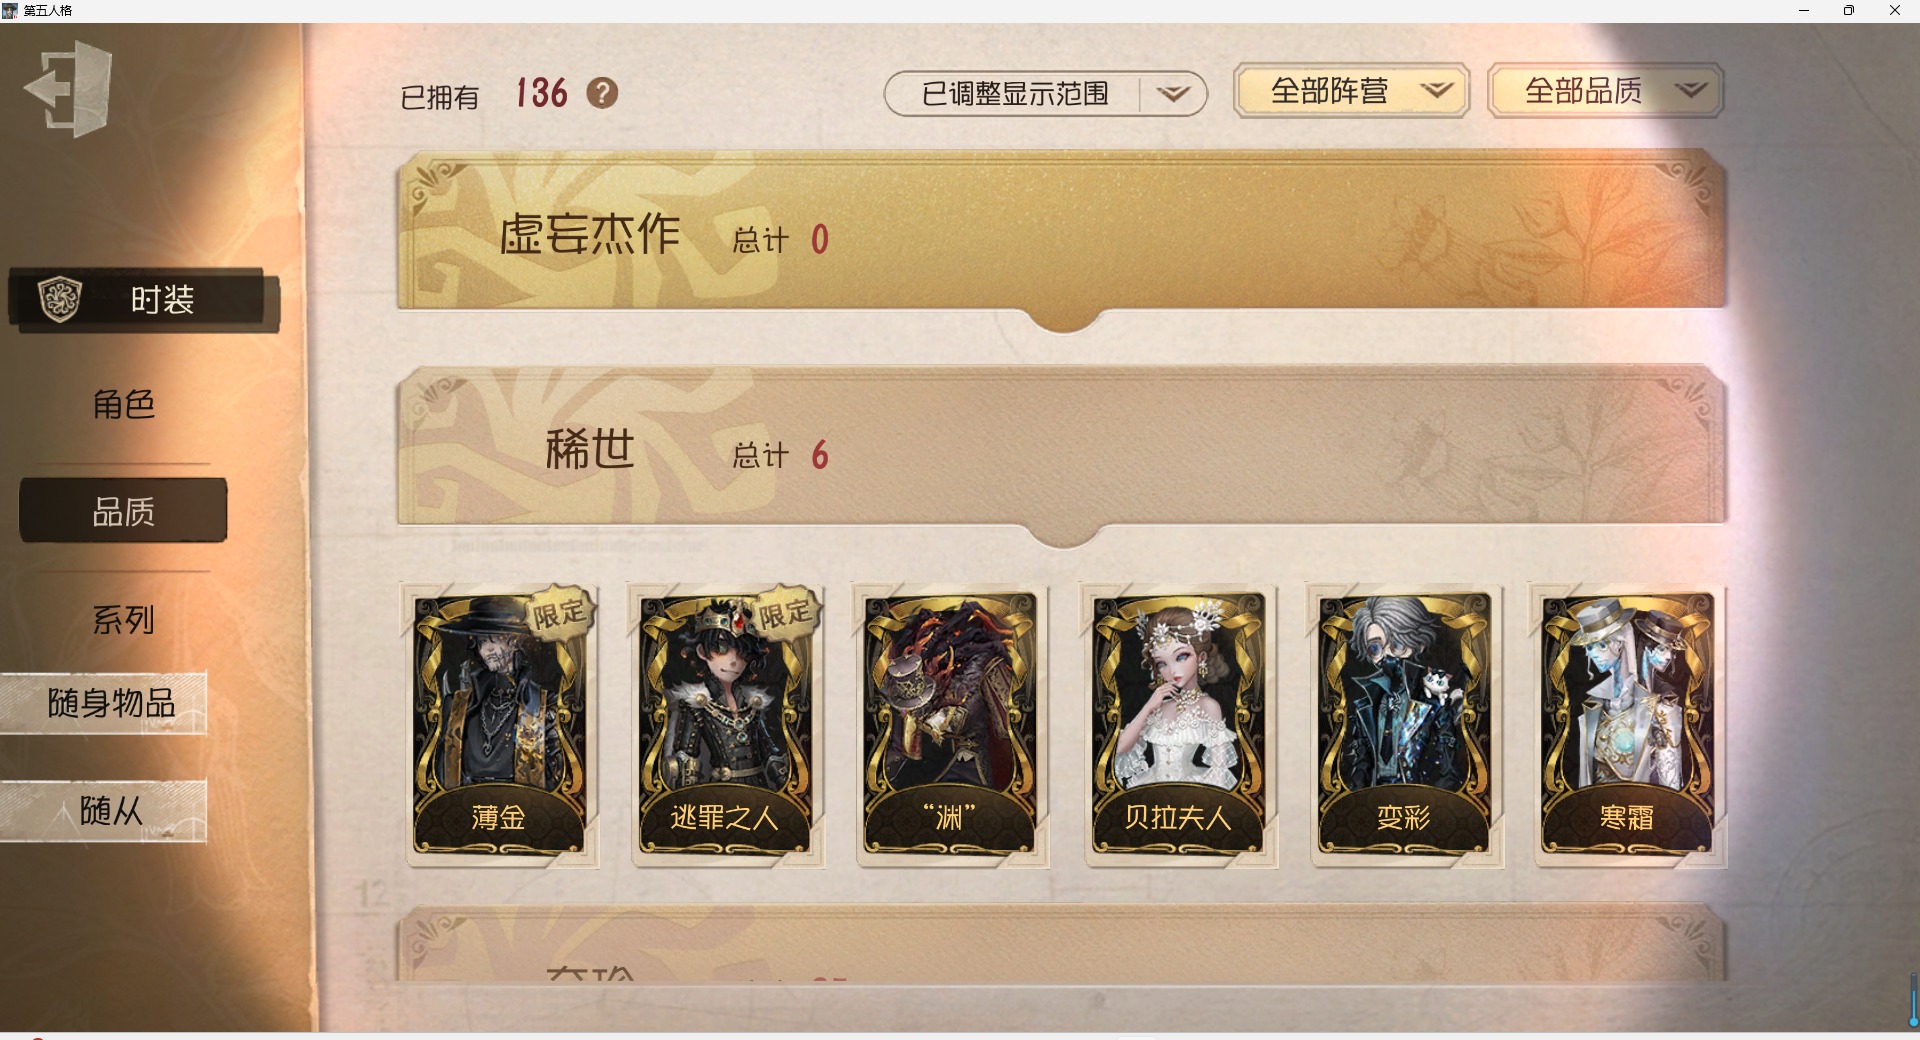Screen dimensions: 1920x1040
Task: Select the 逃罪之人 costume card
Action: [725, 725]
